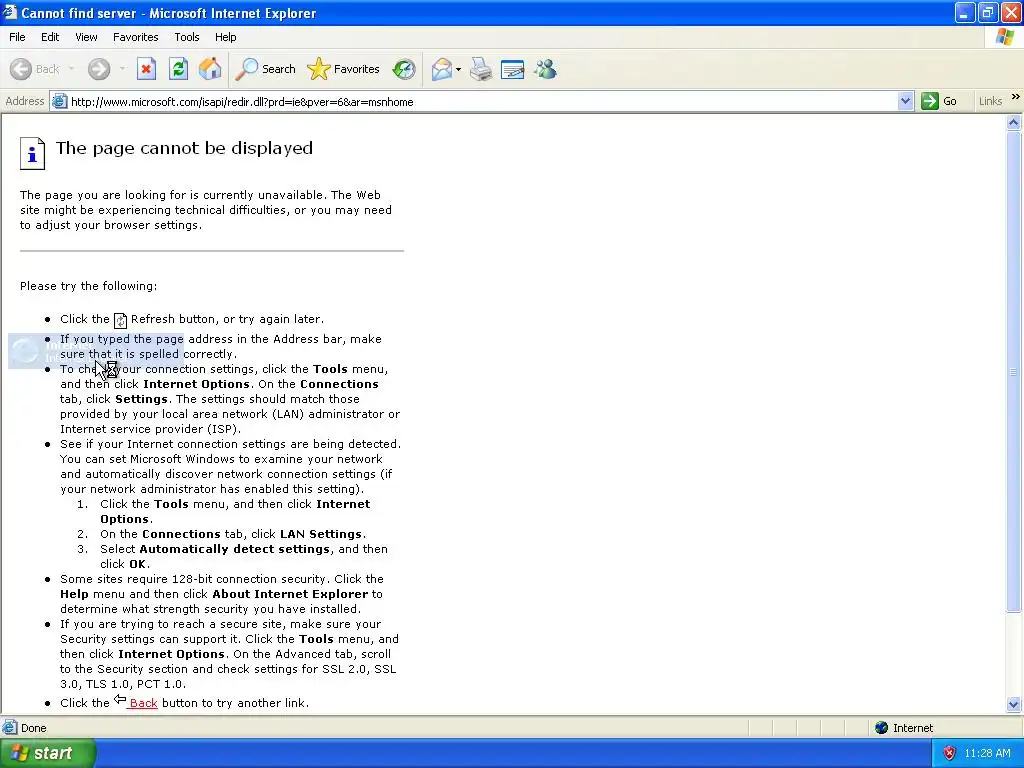Click the Windows flag logo throbber
This screenshot has width=1024, height=768.
point(1004,37)
